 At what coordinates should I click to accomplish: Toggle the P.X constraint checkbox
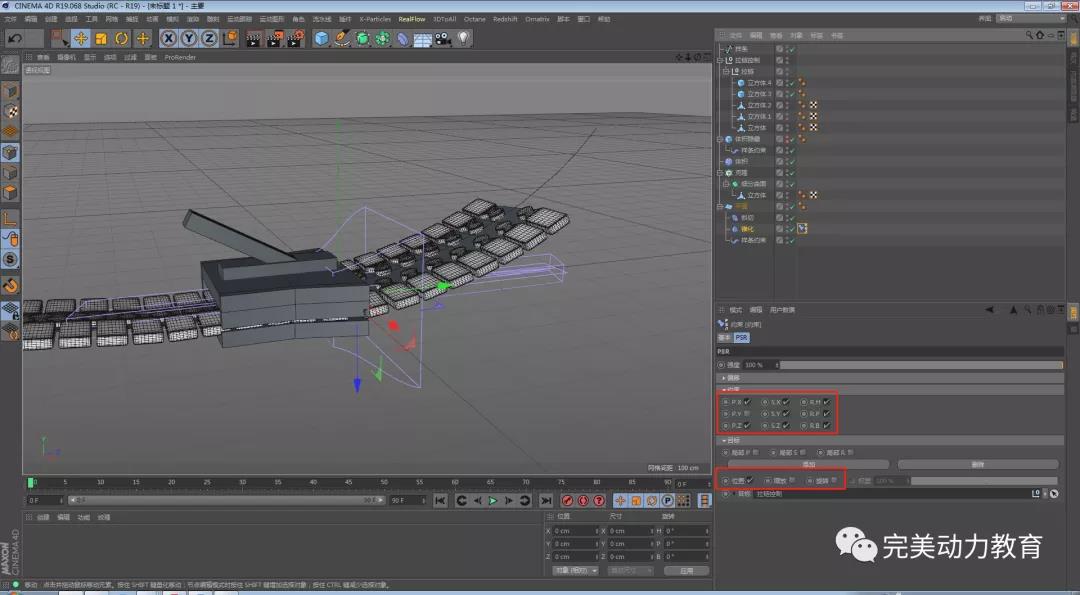(x=748, y=402)
